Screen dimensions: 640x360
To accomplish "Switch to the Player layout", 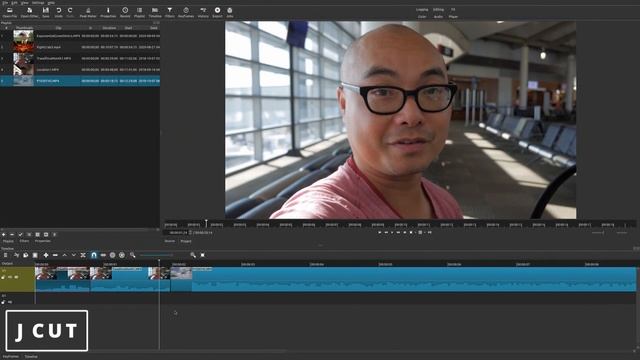I will (453, 17).
